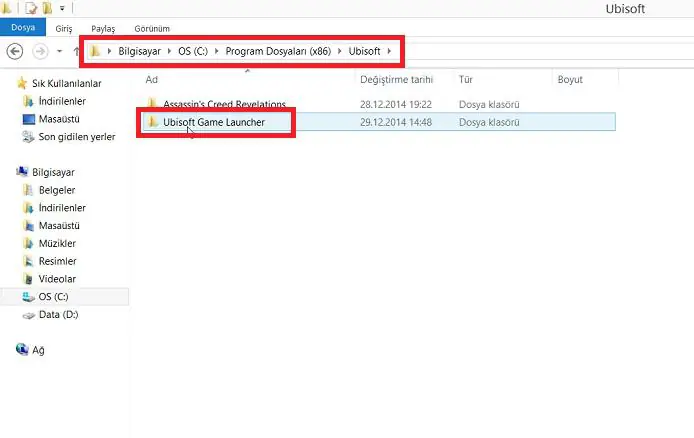694x438 pixels.
Task: Click the Resimler folder icon
Action: click(x=28, y=261)
